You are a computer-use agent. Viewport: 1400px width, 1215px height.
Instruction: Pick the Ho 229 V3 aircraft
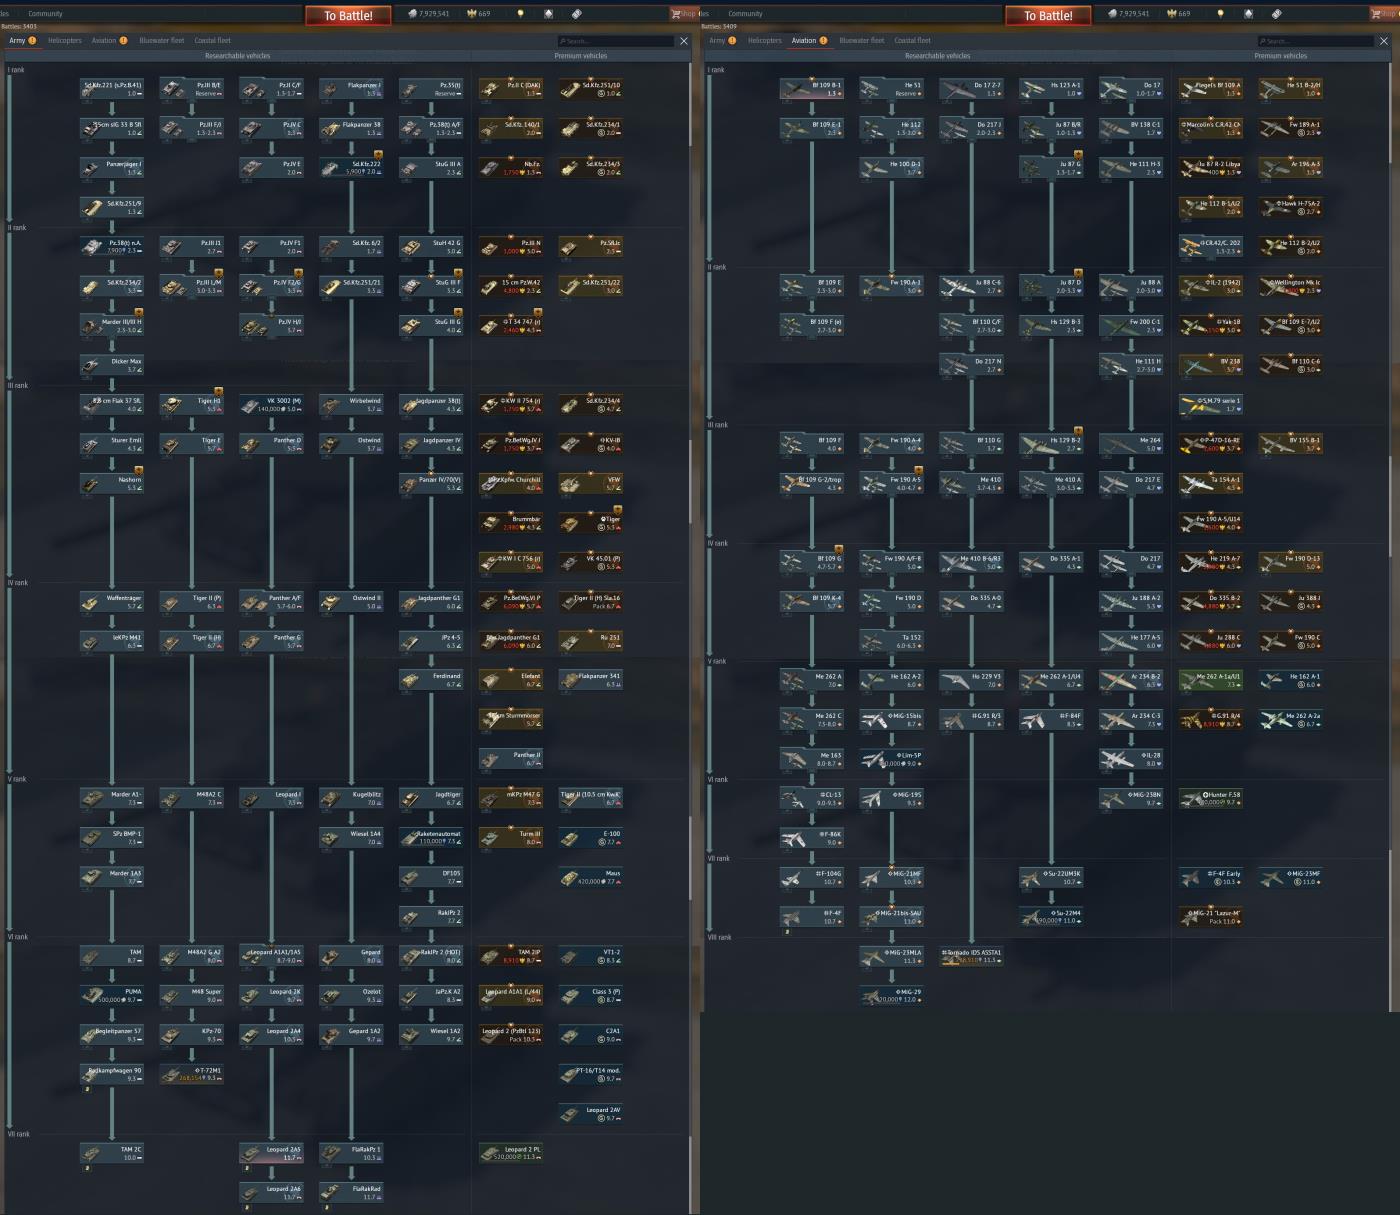coord(971,680)
